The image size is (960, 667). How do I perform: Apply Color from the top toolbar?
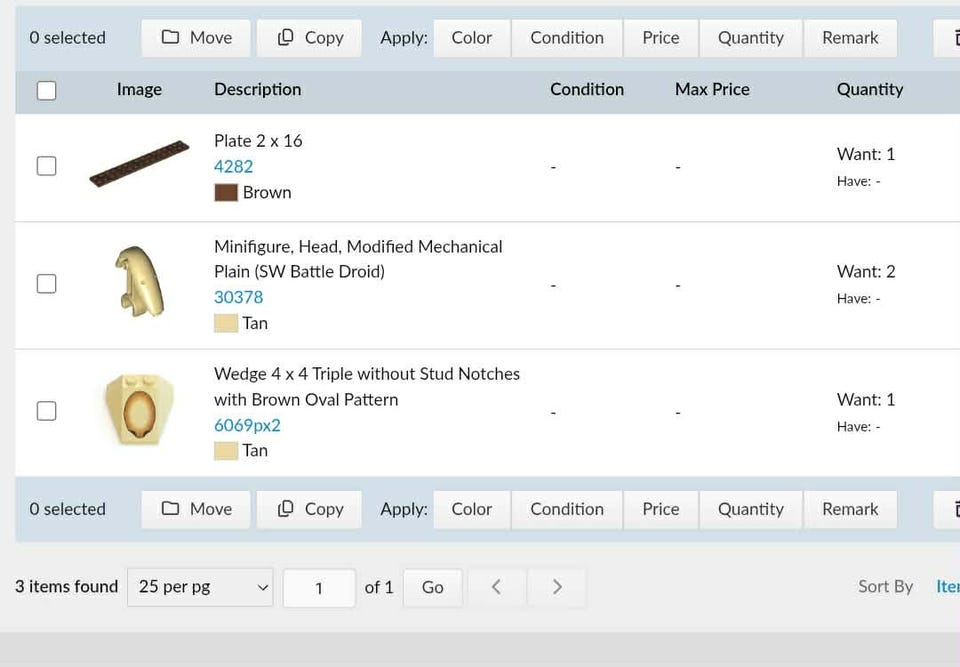point(471,38)
